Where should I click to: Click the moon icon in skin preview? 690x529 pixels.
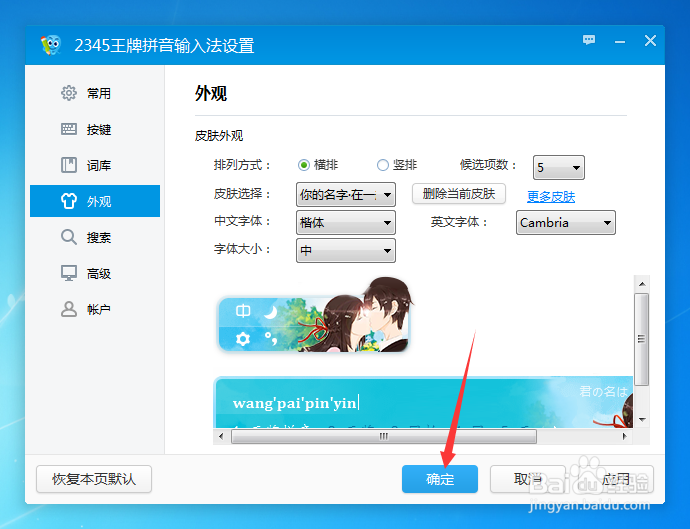270,312
